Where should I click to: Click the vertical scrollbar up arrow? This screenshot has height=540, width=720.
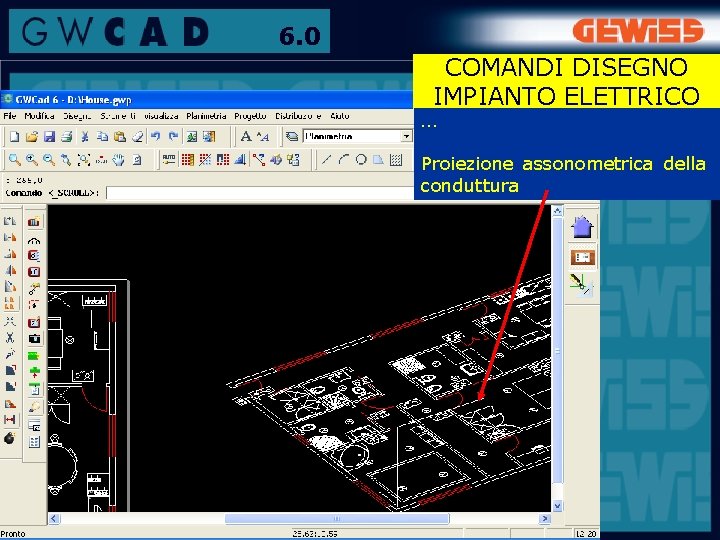557,211
